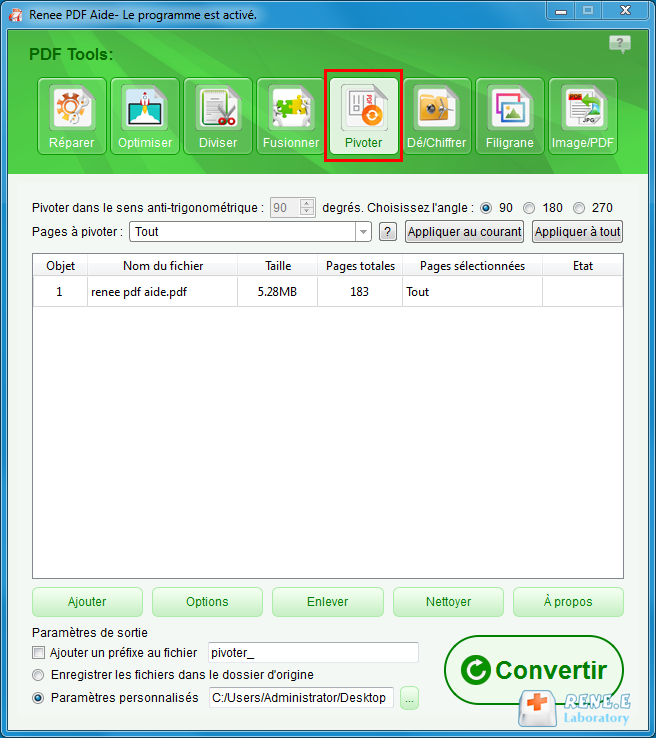Click the rotation degrees field showing 90
This screenshot has width=656, height=738.
[285, 208]
